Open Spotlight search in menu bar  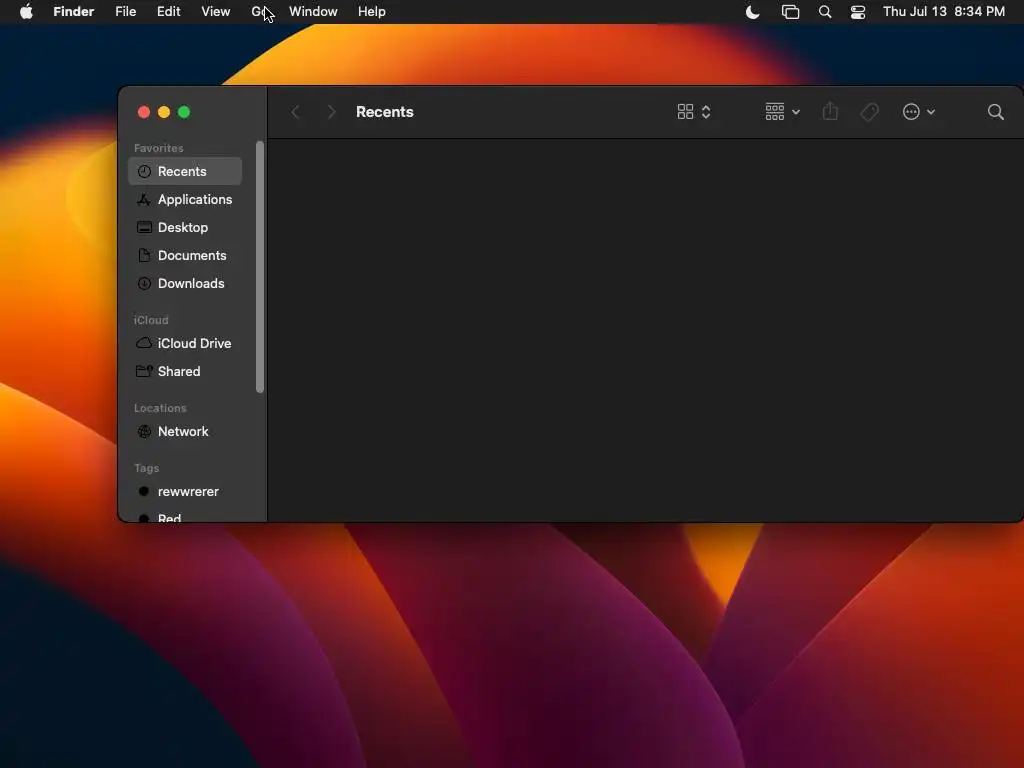point(825,12)
